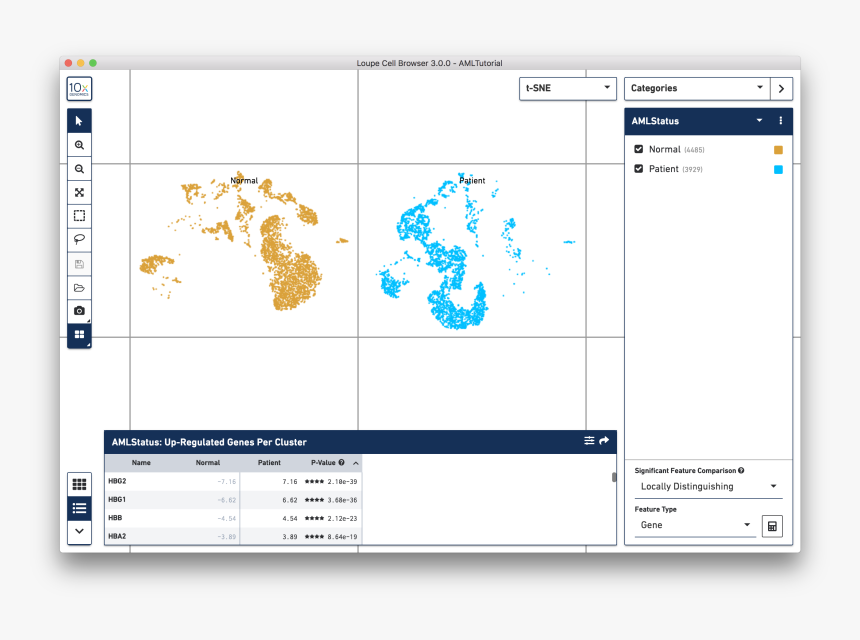The width and height of the screenshot is (860, 640).
Task: Open the Categories mode dropdown
Action: click(x=696, y=88)
